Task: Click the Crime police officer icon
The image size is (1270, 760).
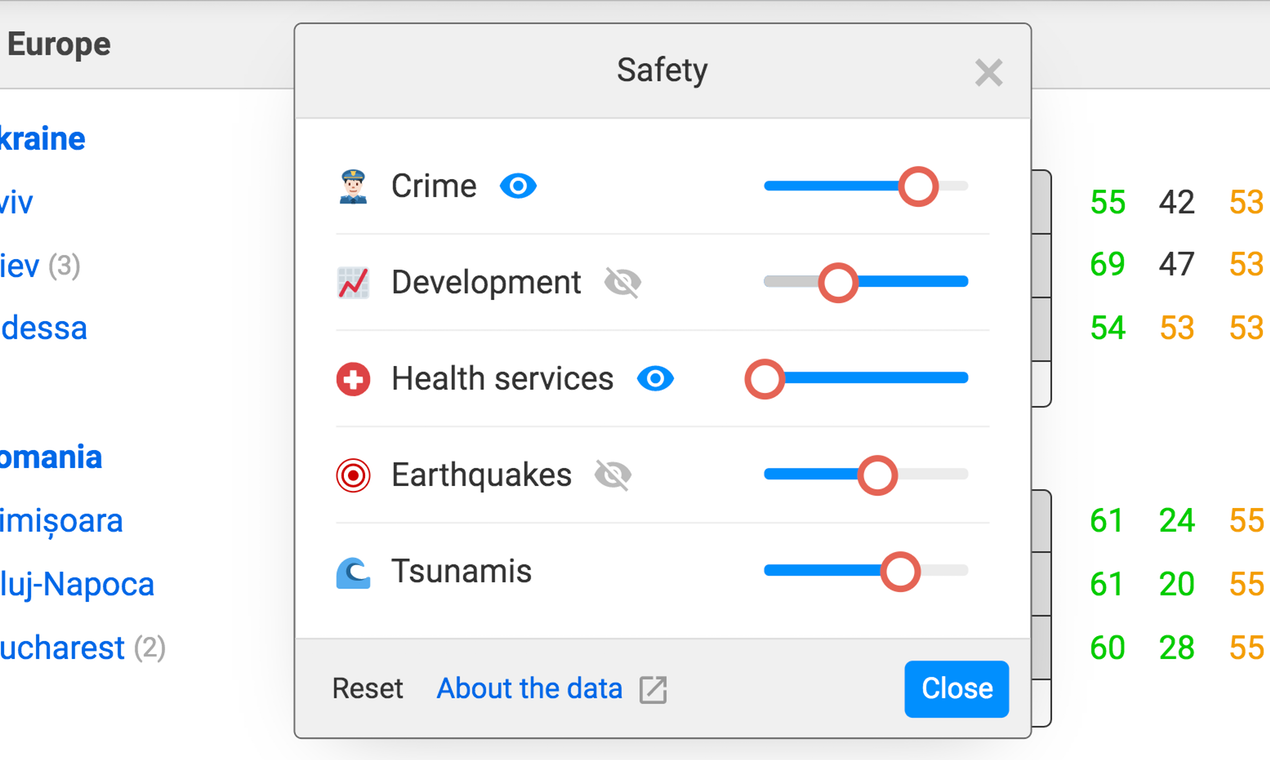Action: (x=353, y=186)
